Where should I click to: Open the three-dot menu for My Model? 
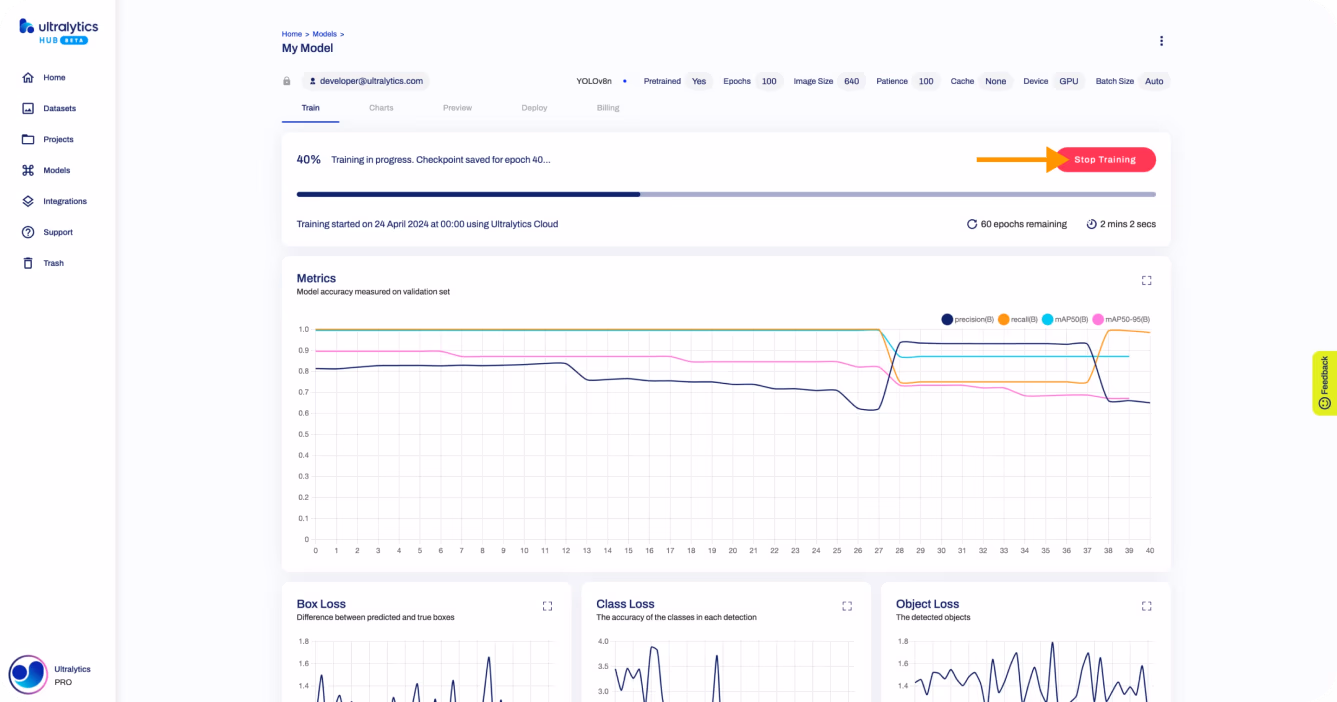click(x=1161, y=41)
